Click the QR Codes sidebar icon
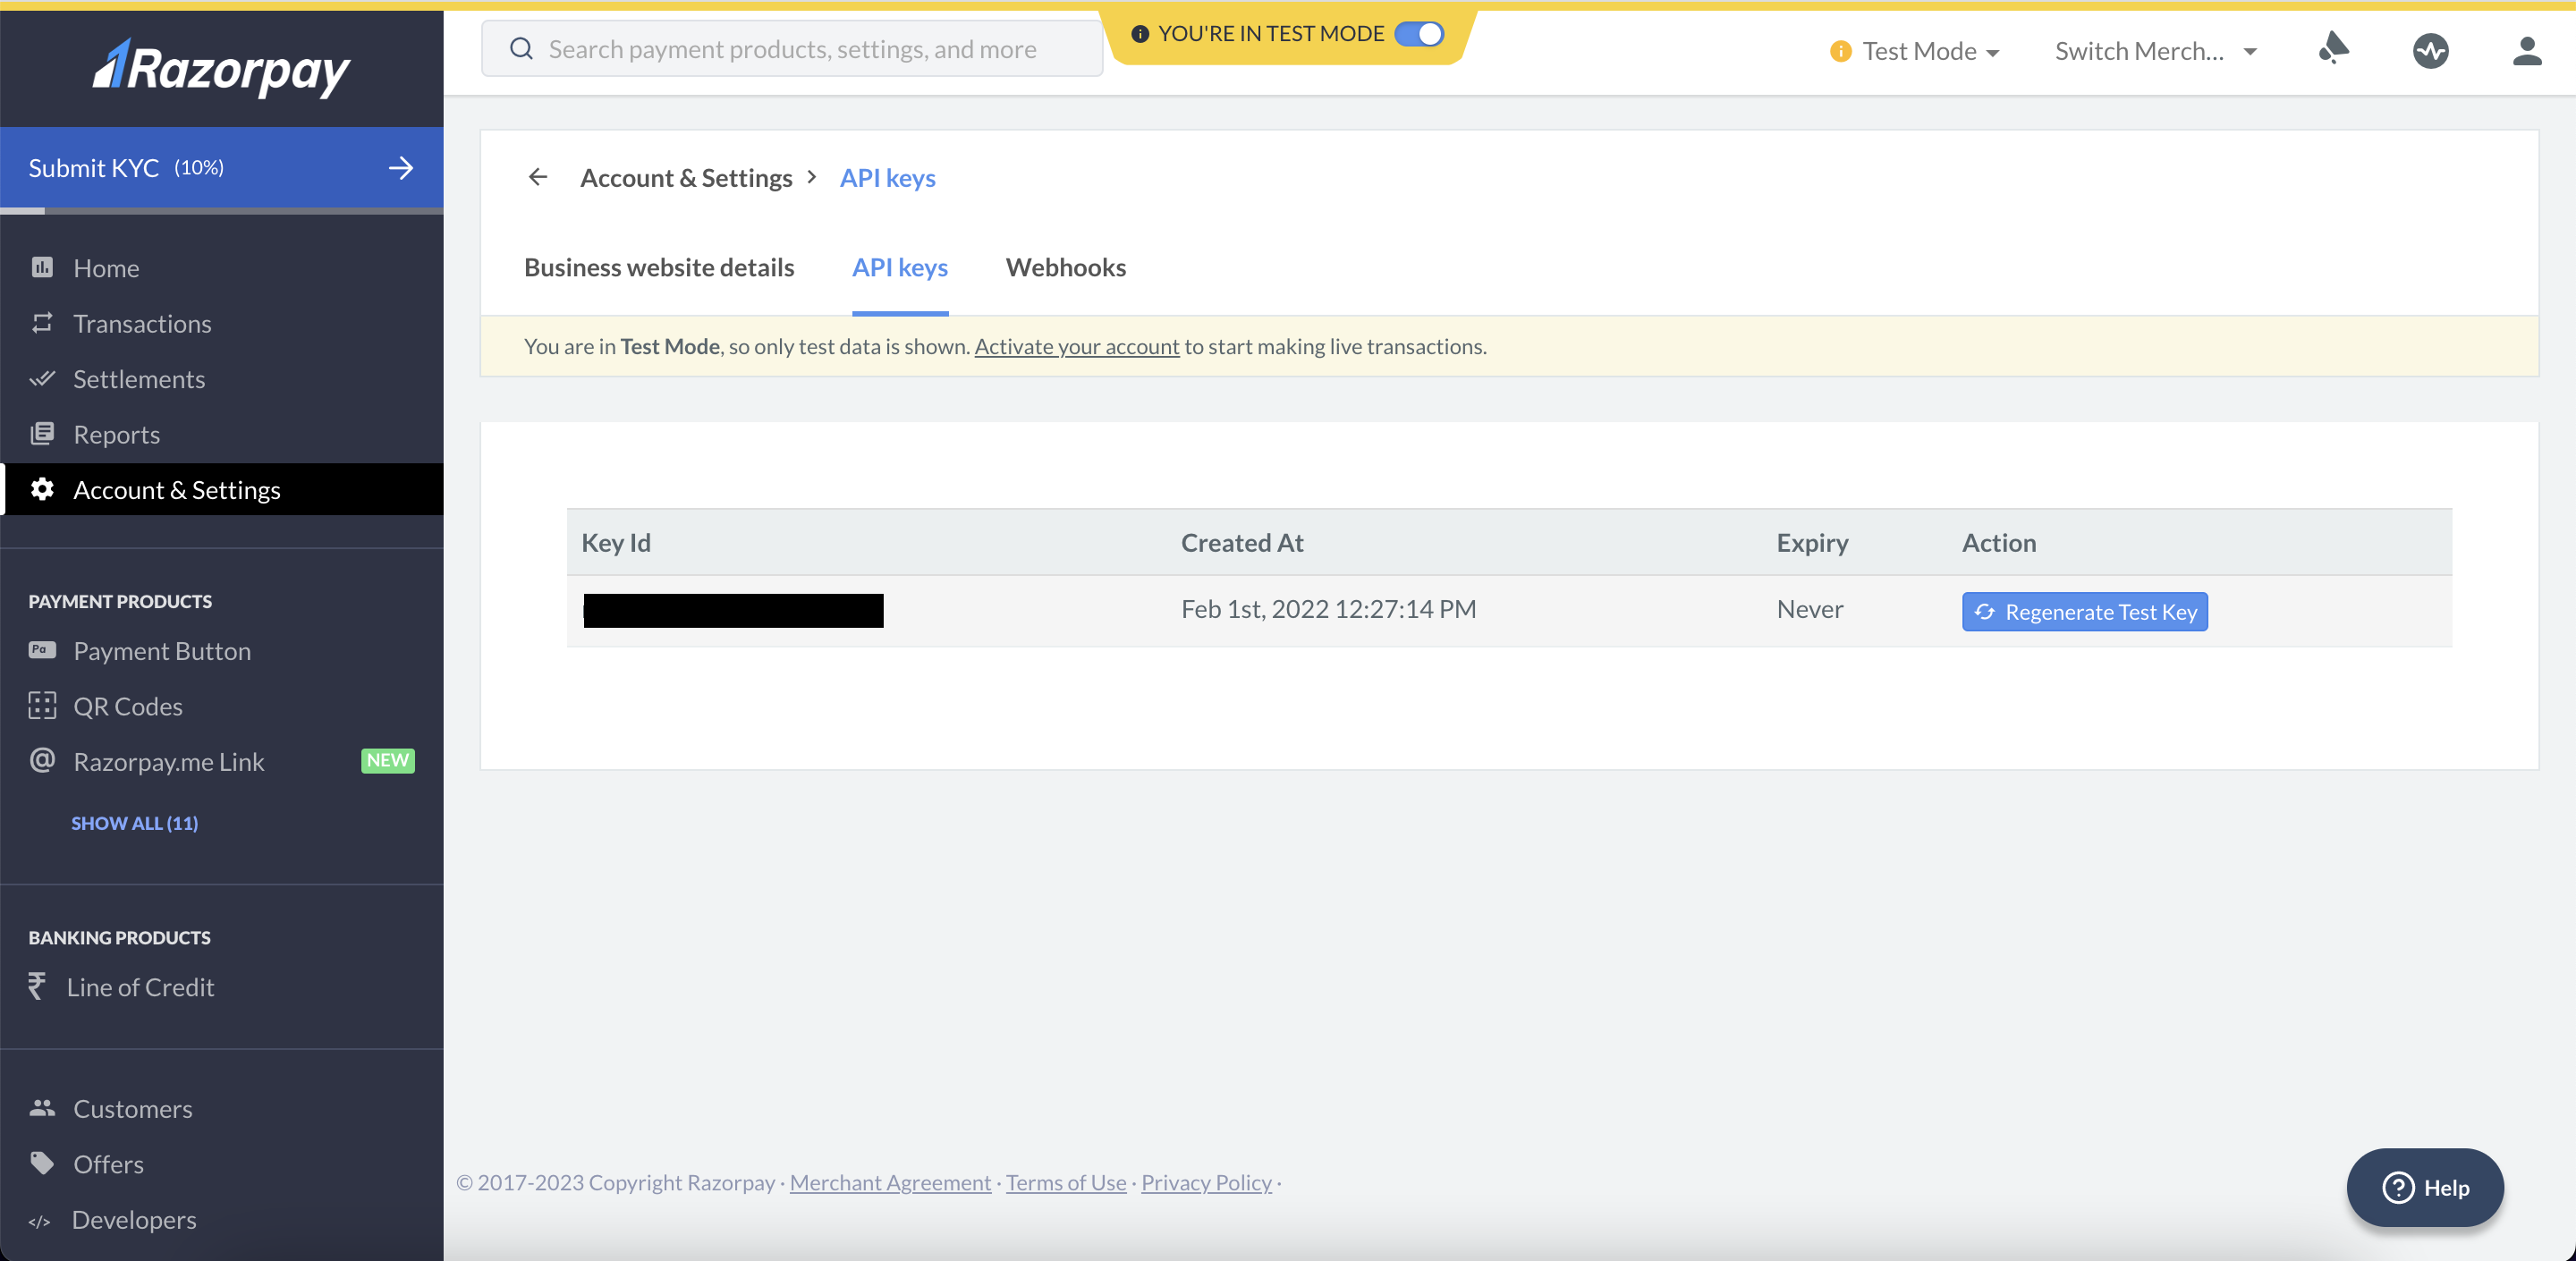Screen dimensions: 2576x1261 pos(42,705)
